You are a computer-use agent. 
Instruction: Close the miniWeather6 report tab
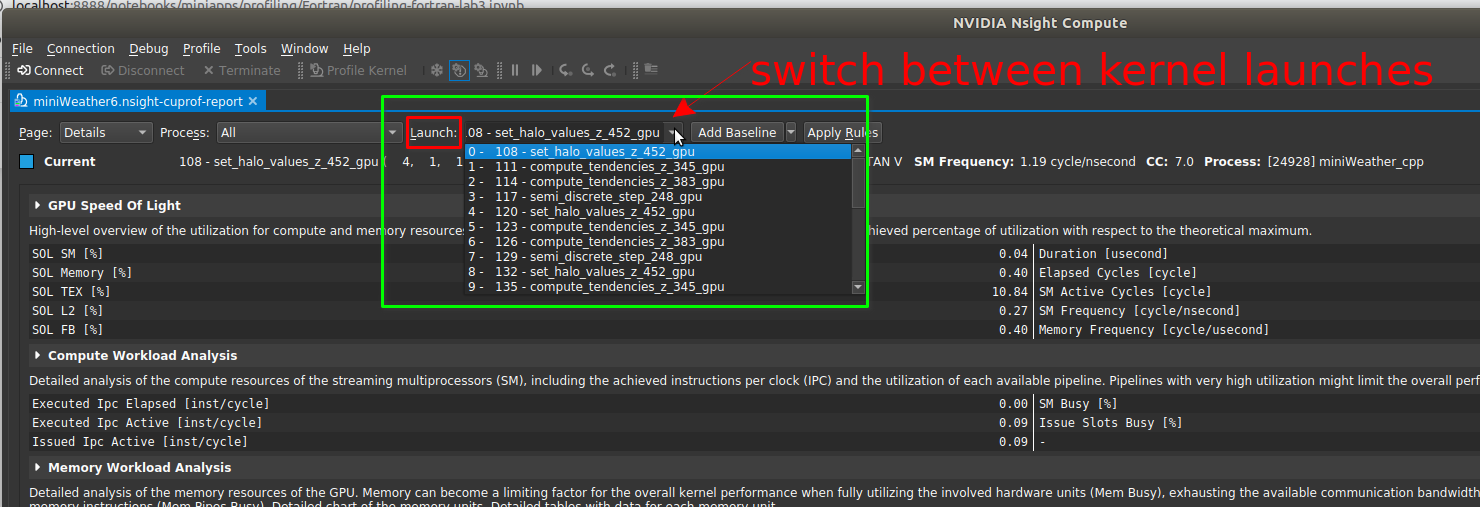(253, 101)
